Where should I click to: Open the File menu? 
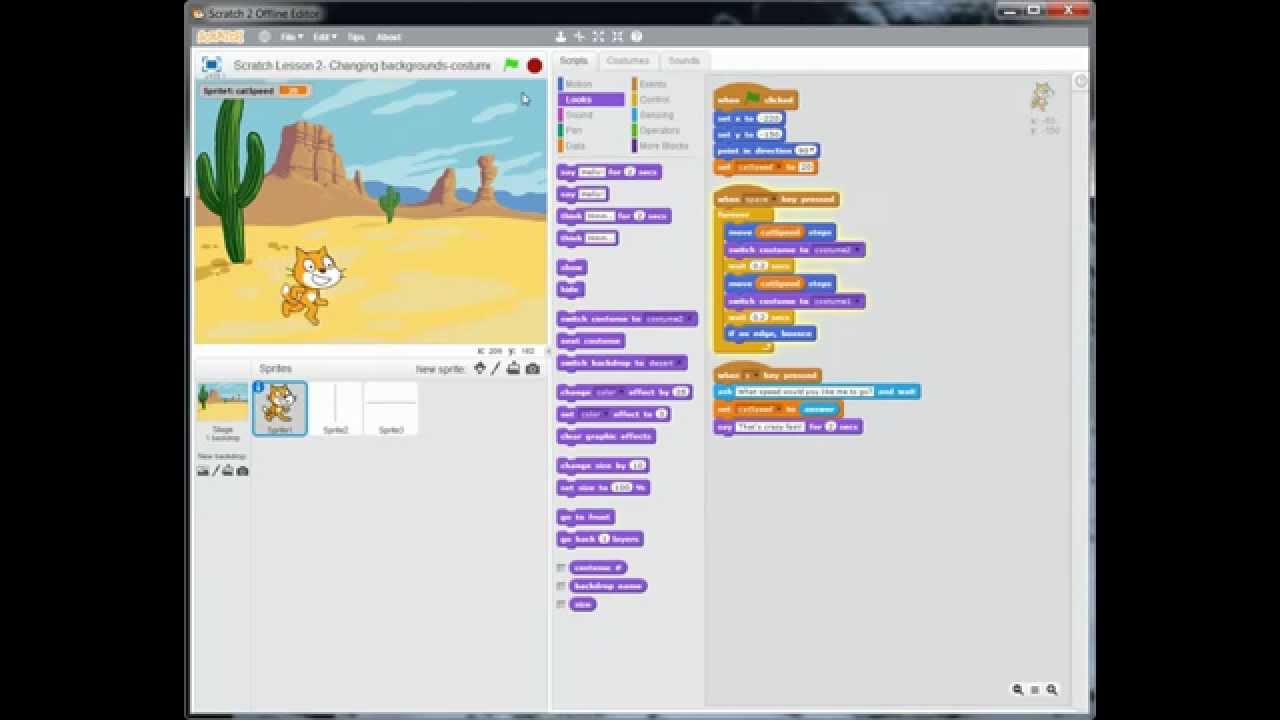point(291,37)
